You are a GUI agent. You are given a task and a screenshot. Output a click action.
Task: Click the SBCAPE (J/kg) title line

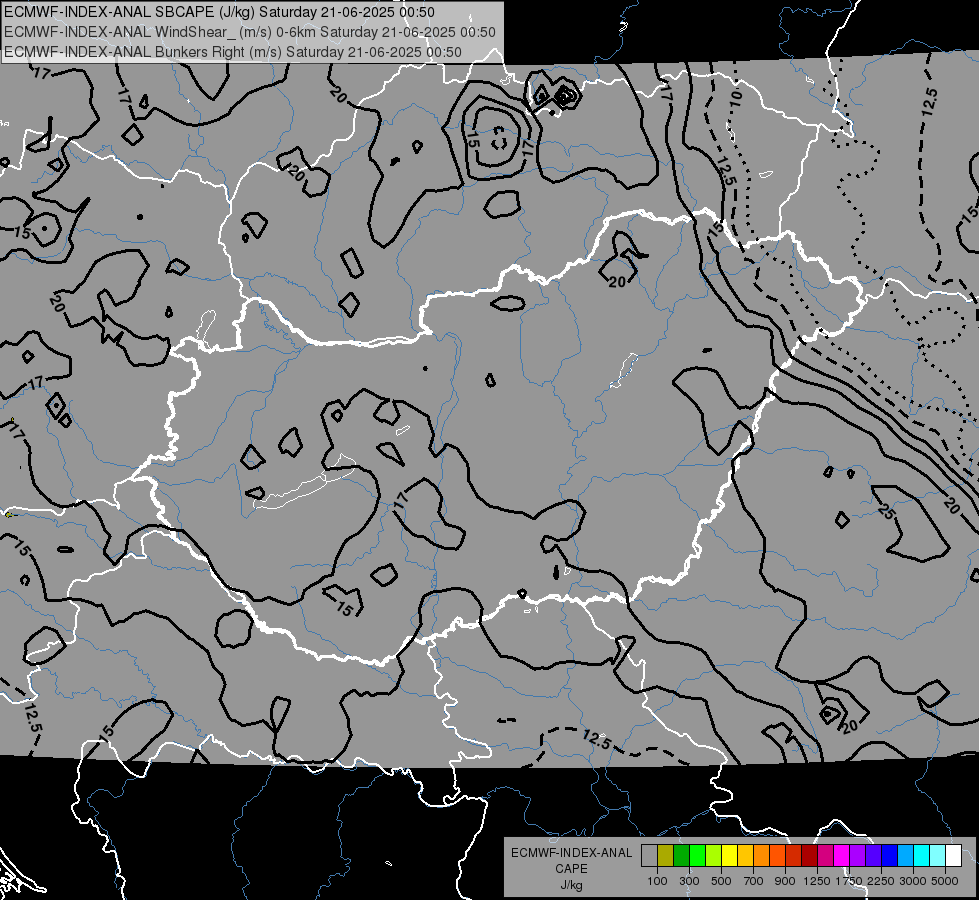pyautogui.click(x=219, y=12)
